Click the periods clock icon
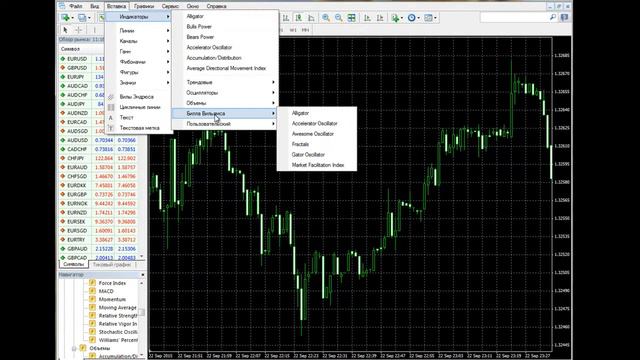 411,18
